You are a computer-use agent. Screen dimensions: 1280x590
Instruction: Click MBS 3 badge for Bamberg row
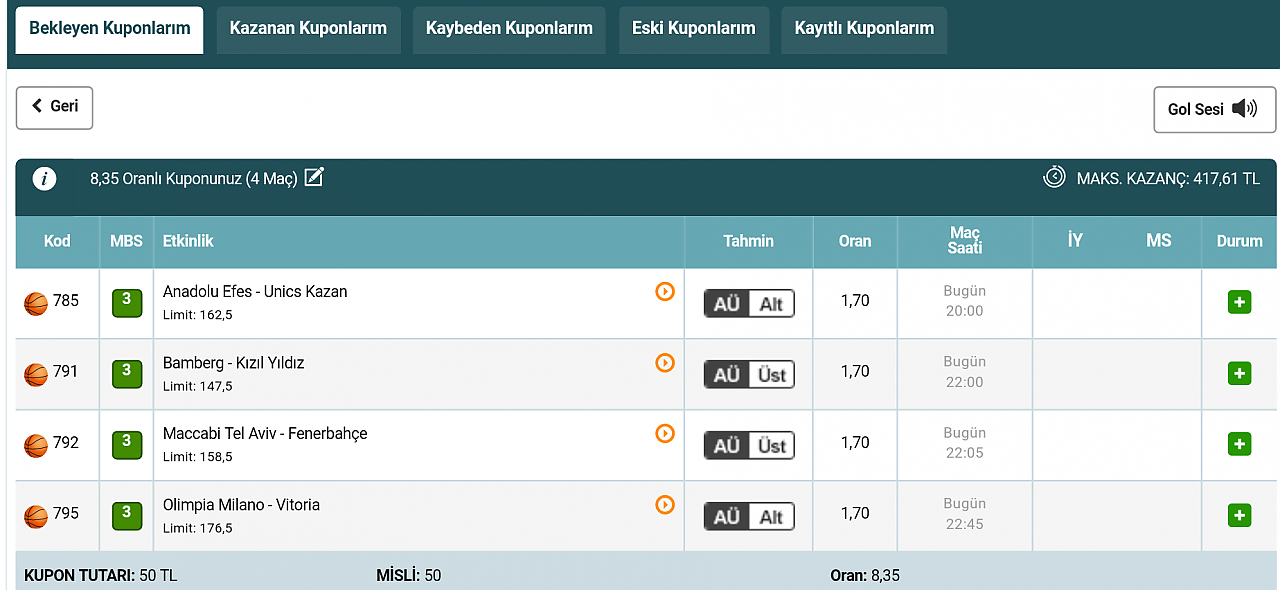(x=126, y=374)
